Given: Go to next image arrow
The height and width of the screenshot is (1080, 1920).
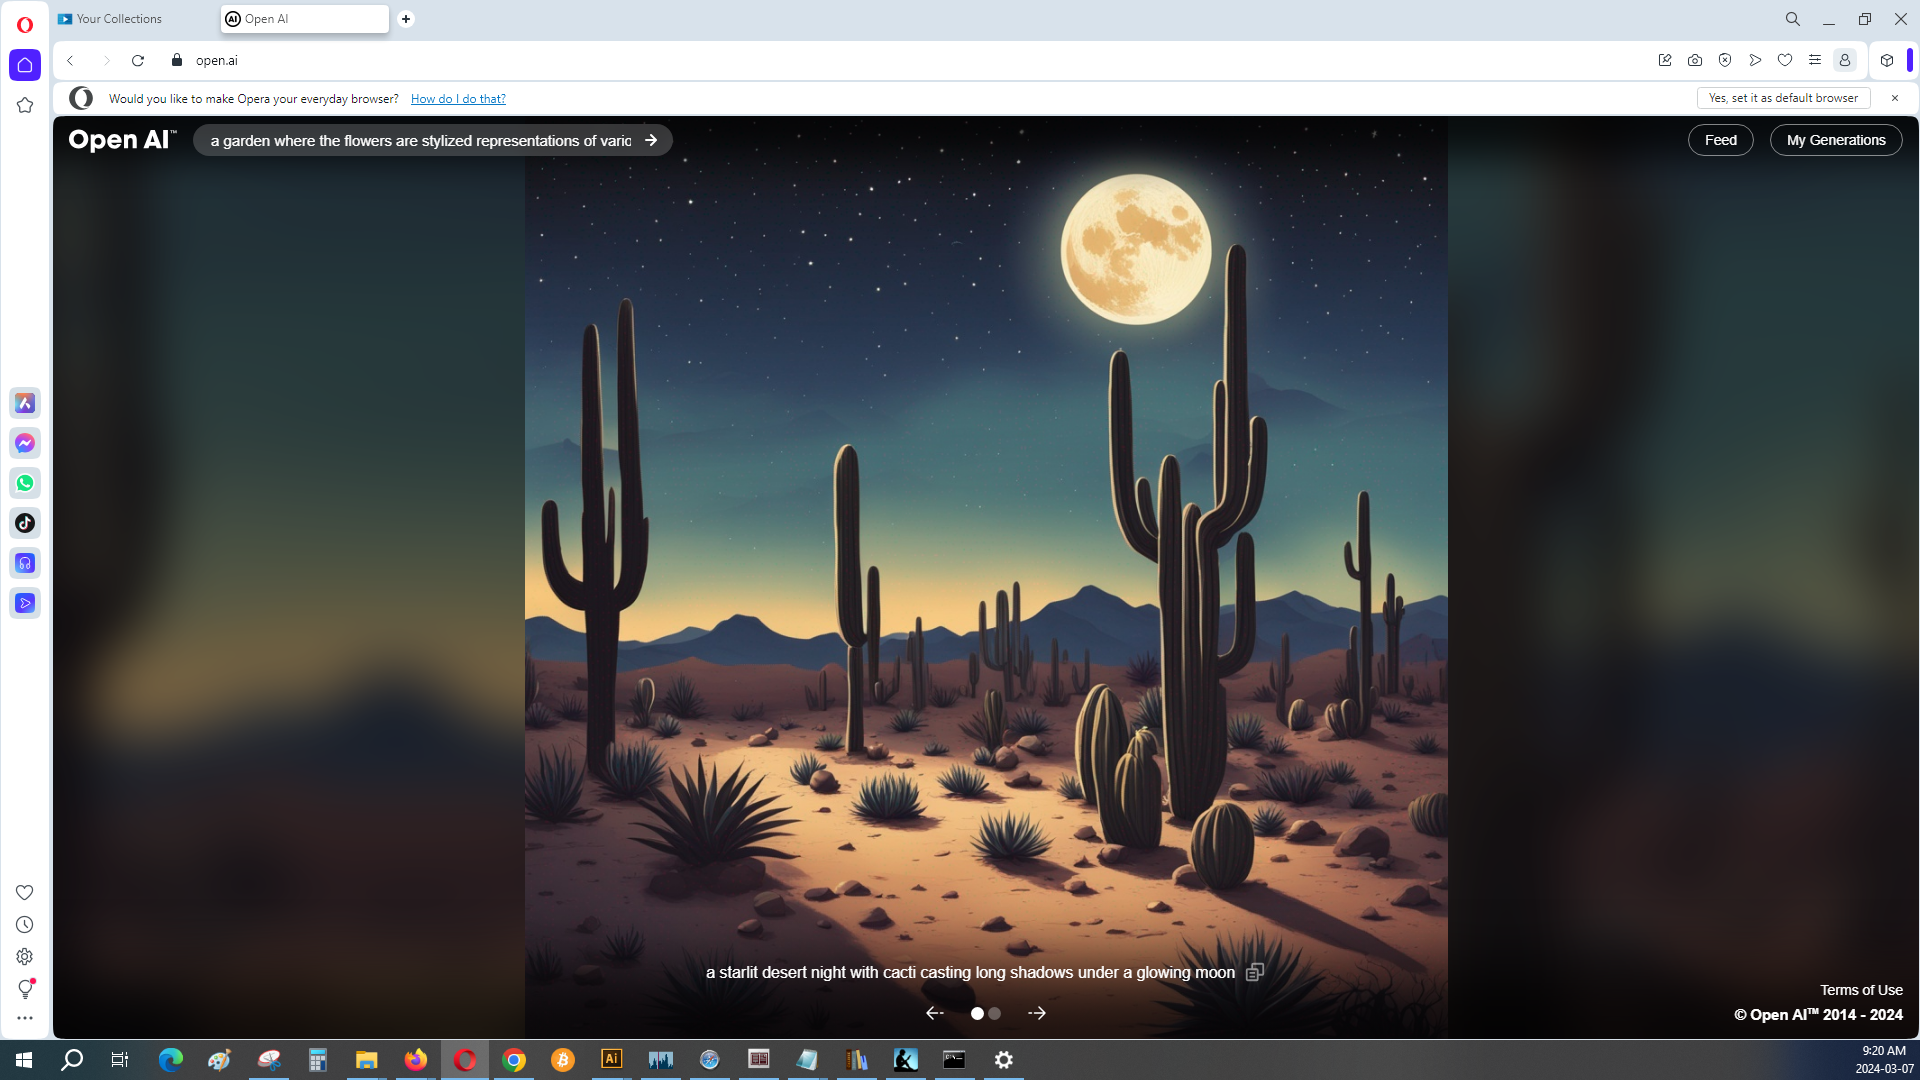Looking at the screenshot, I should point(1037,1013).
